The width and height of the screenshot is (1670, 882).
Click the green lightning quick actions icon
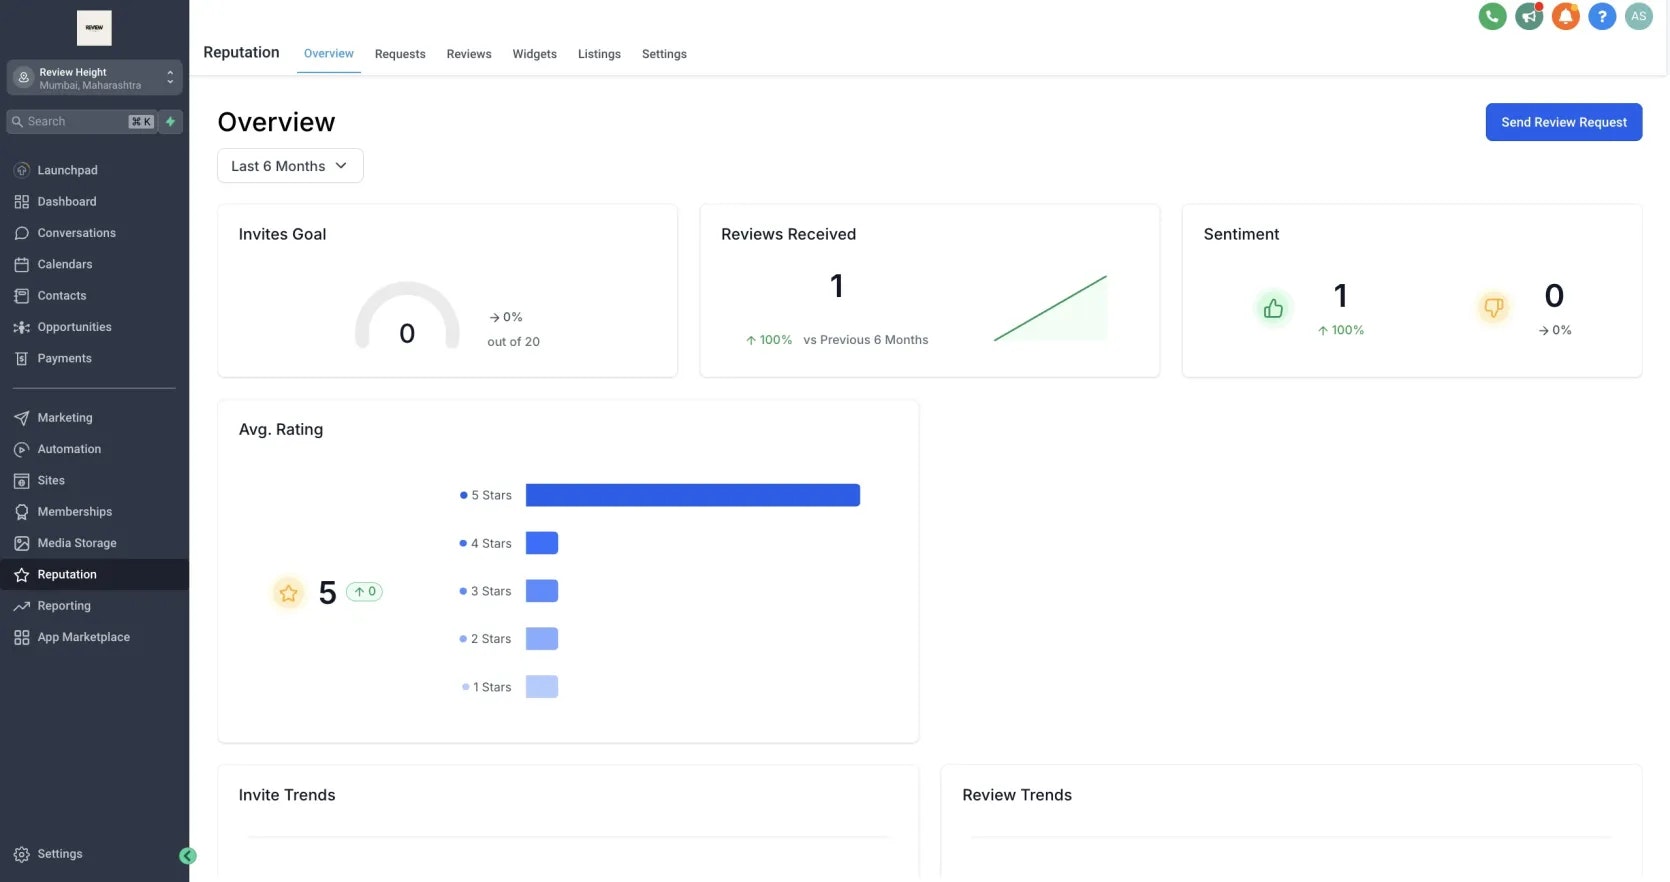click(170, 122)
